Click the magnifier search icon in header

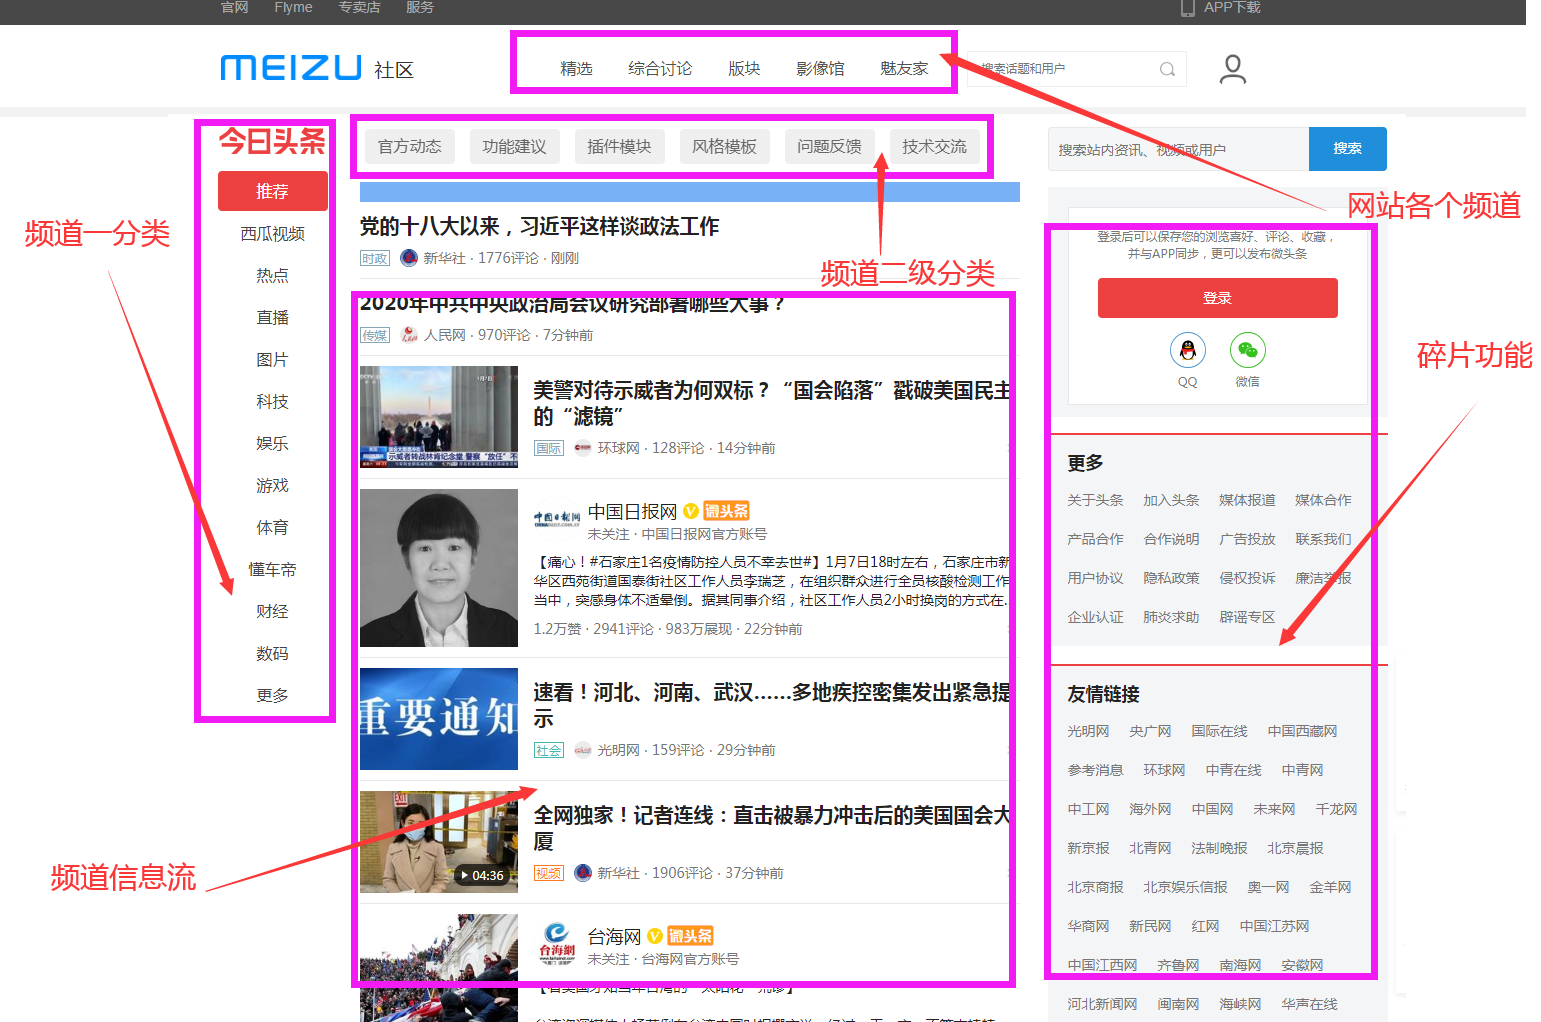pyautogui.click(x=1166, y=69)
